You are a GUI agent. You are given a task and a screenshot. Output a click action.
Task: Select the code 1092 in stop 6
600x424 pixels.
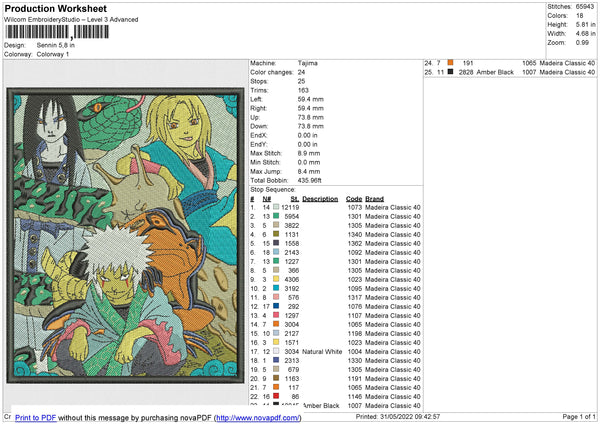tap(355, 253)
